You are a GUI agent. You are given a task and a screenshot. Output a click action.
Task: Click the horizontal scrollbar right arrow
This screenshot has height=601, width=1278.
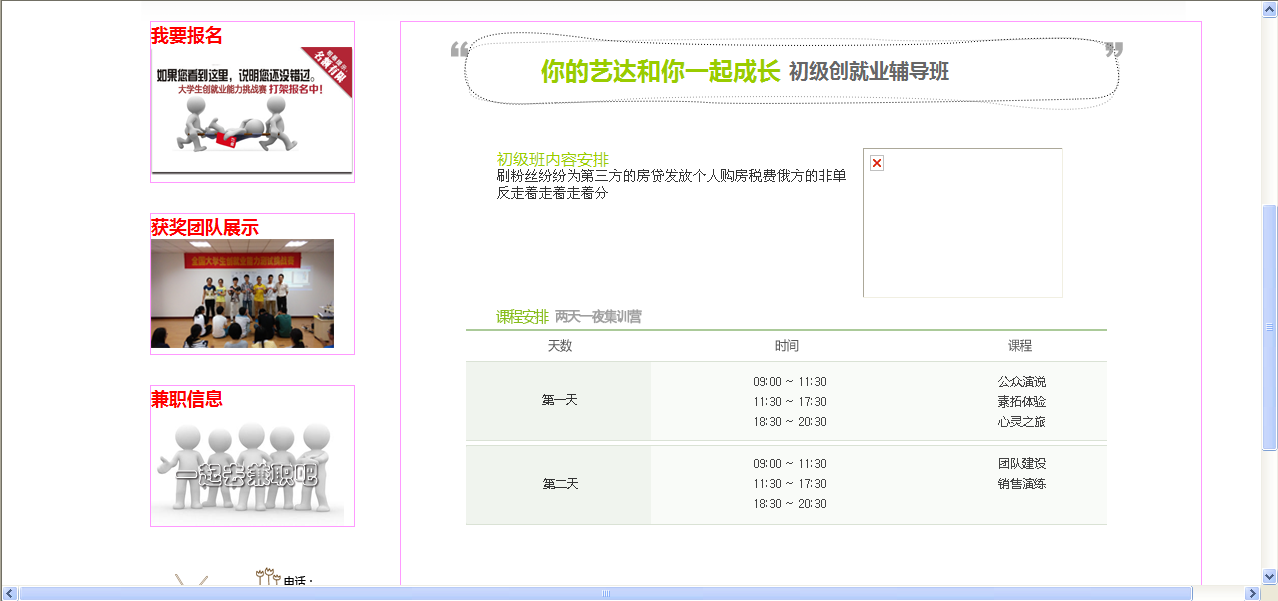click(1251, 593)
